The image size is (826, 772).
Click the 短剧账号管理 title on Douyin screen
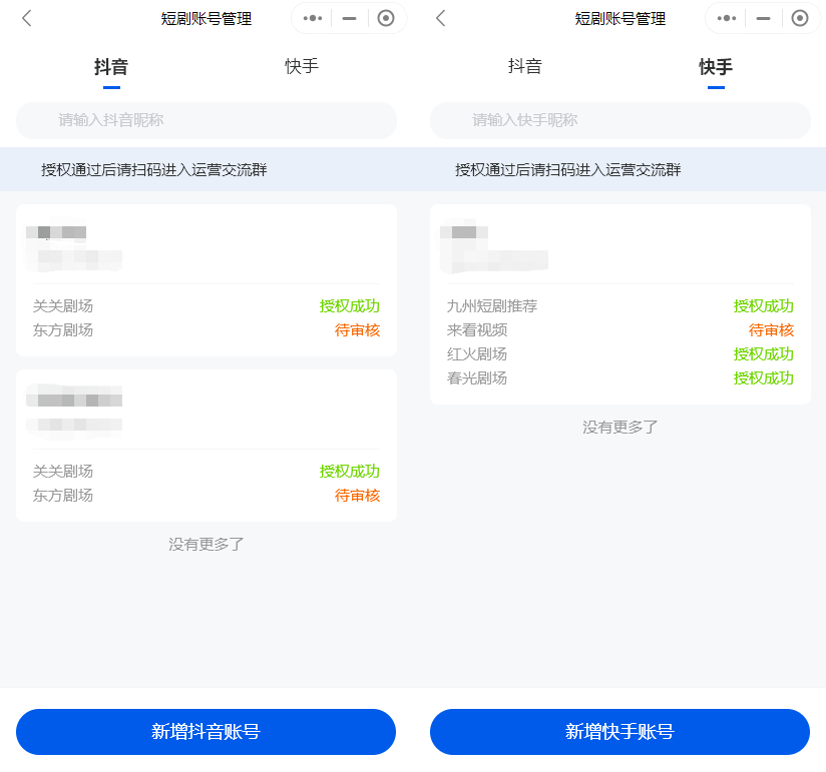pyautogui.click(x=206, y=19)
